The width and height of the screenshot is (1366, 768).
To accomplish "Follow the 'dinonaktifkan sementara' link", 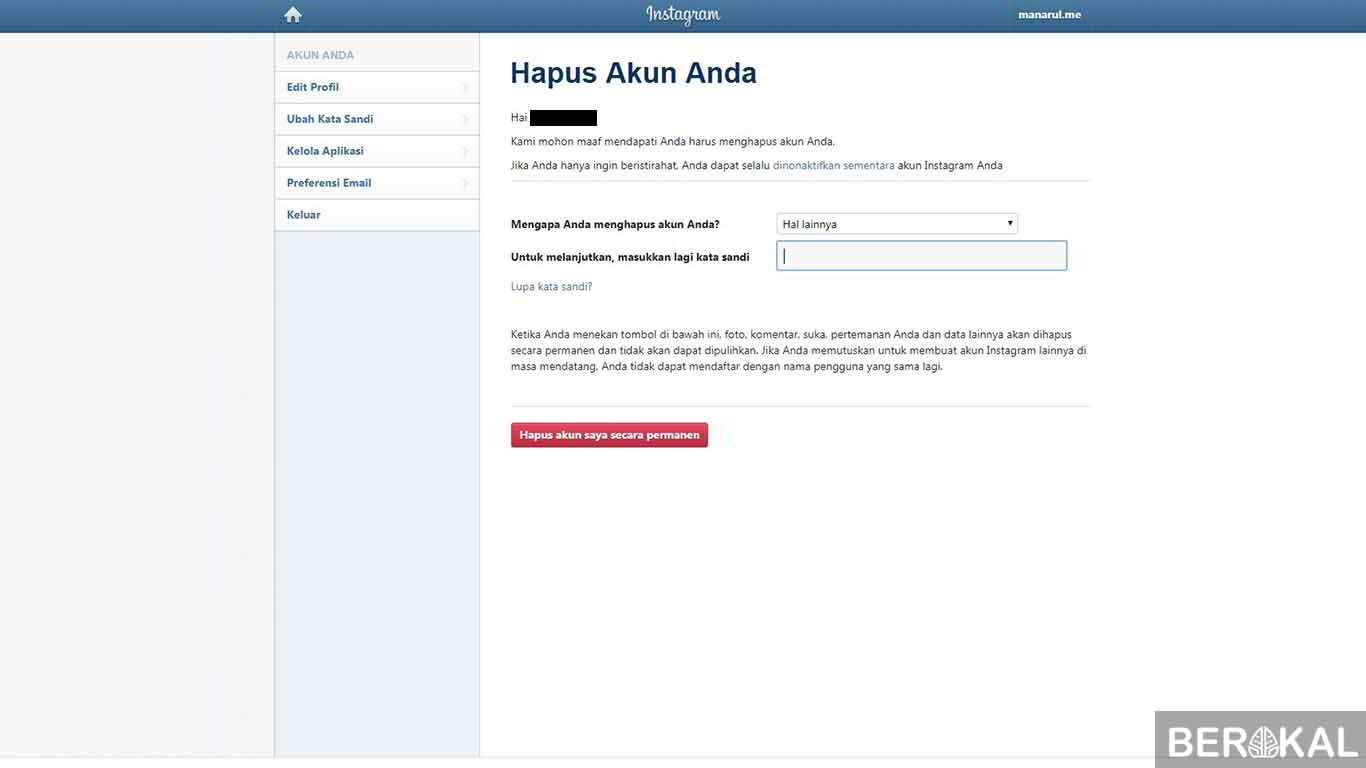I will pos(834,166).
